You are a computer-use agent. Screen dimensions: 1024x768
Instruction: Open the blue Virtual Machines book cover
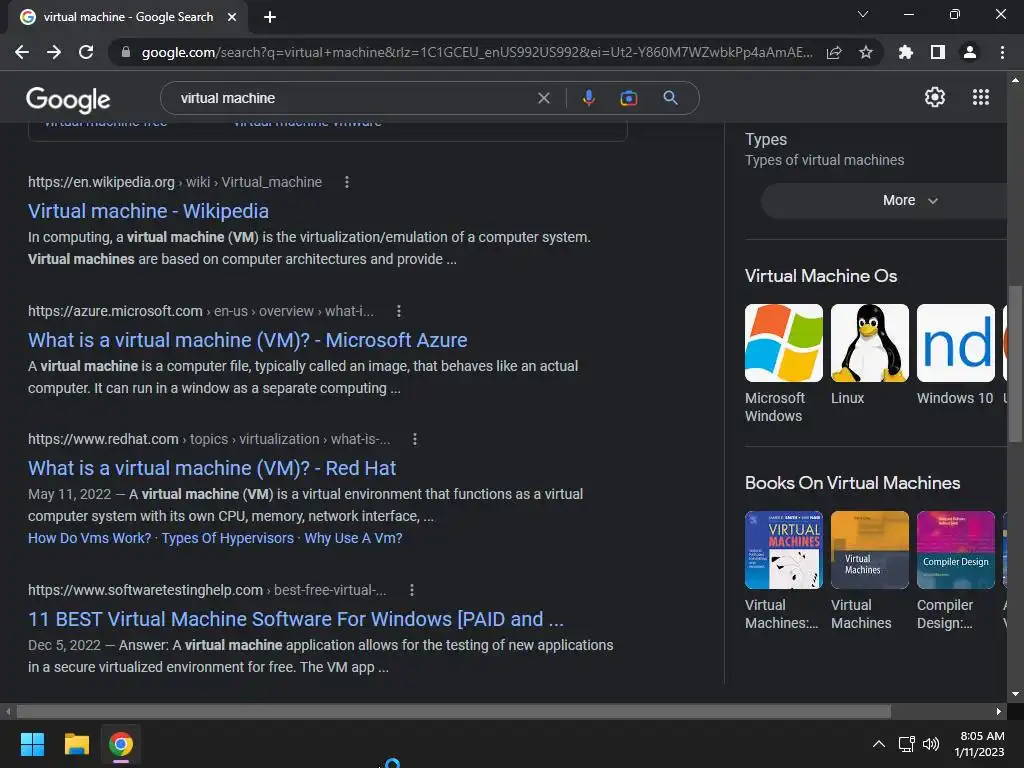click(784, 550)
